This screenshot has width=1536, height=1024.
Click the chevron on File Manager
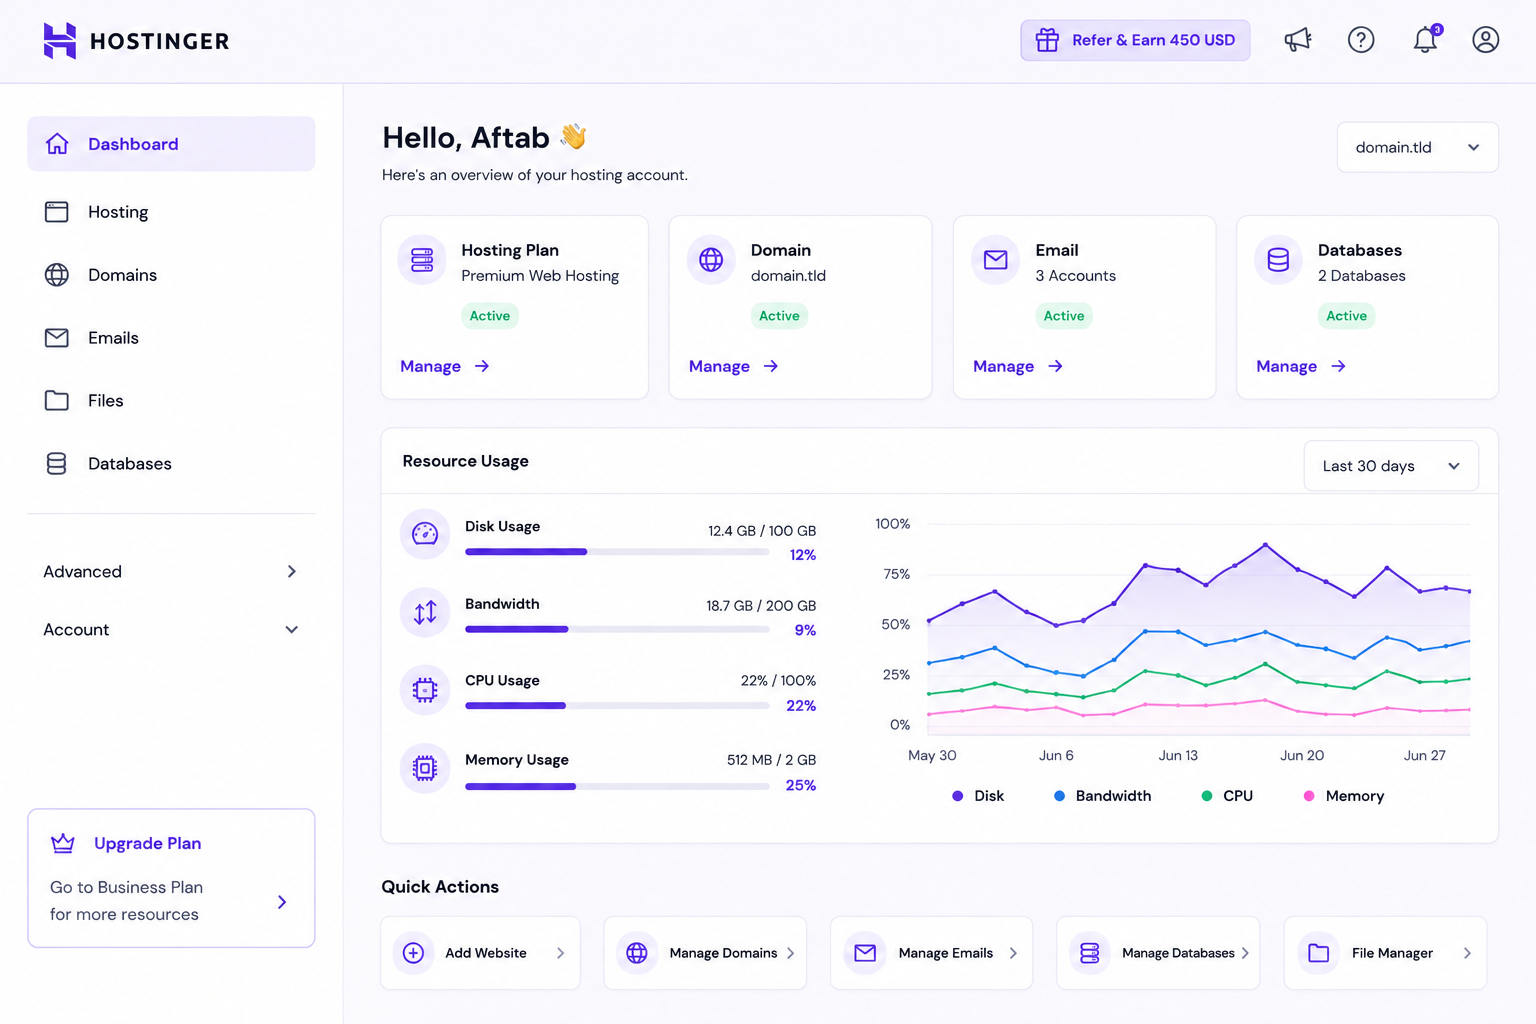pos(1467,953)
